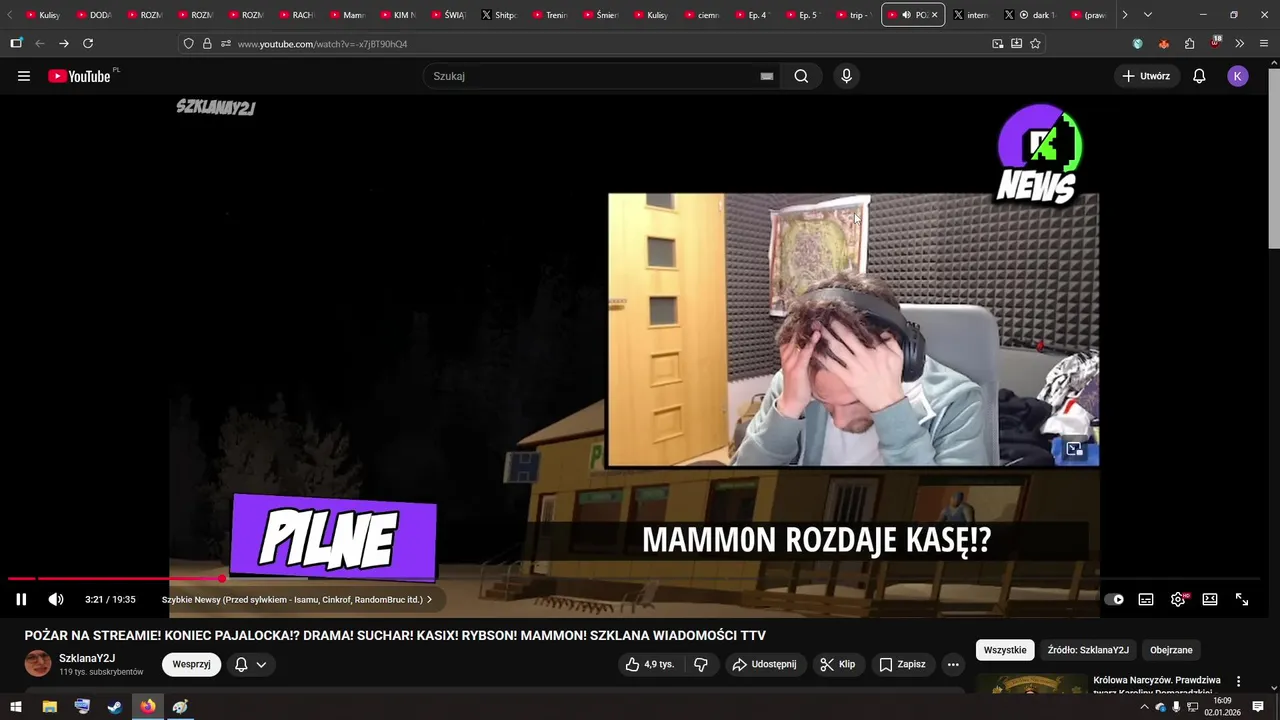Turn on subtitles in the video player
The height and width of the screenshot is (720, 1280).
[x=1146, y=599]
